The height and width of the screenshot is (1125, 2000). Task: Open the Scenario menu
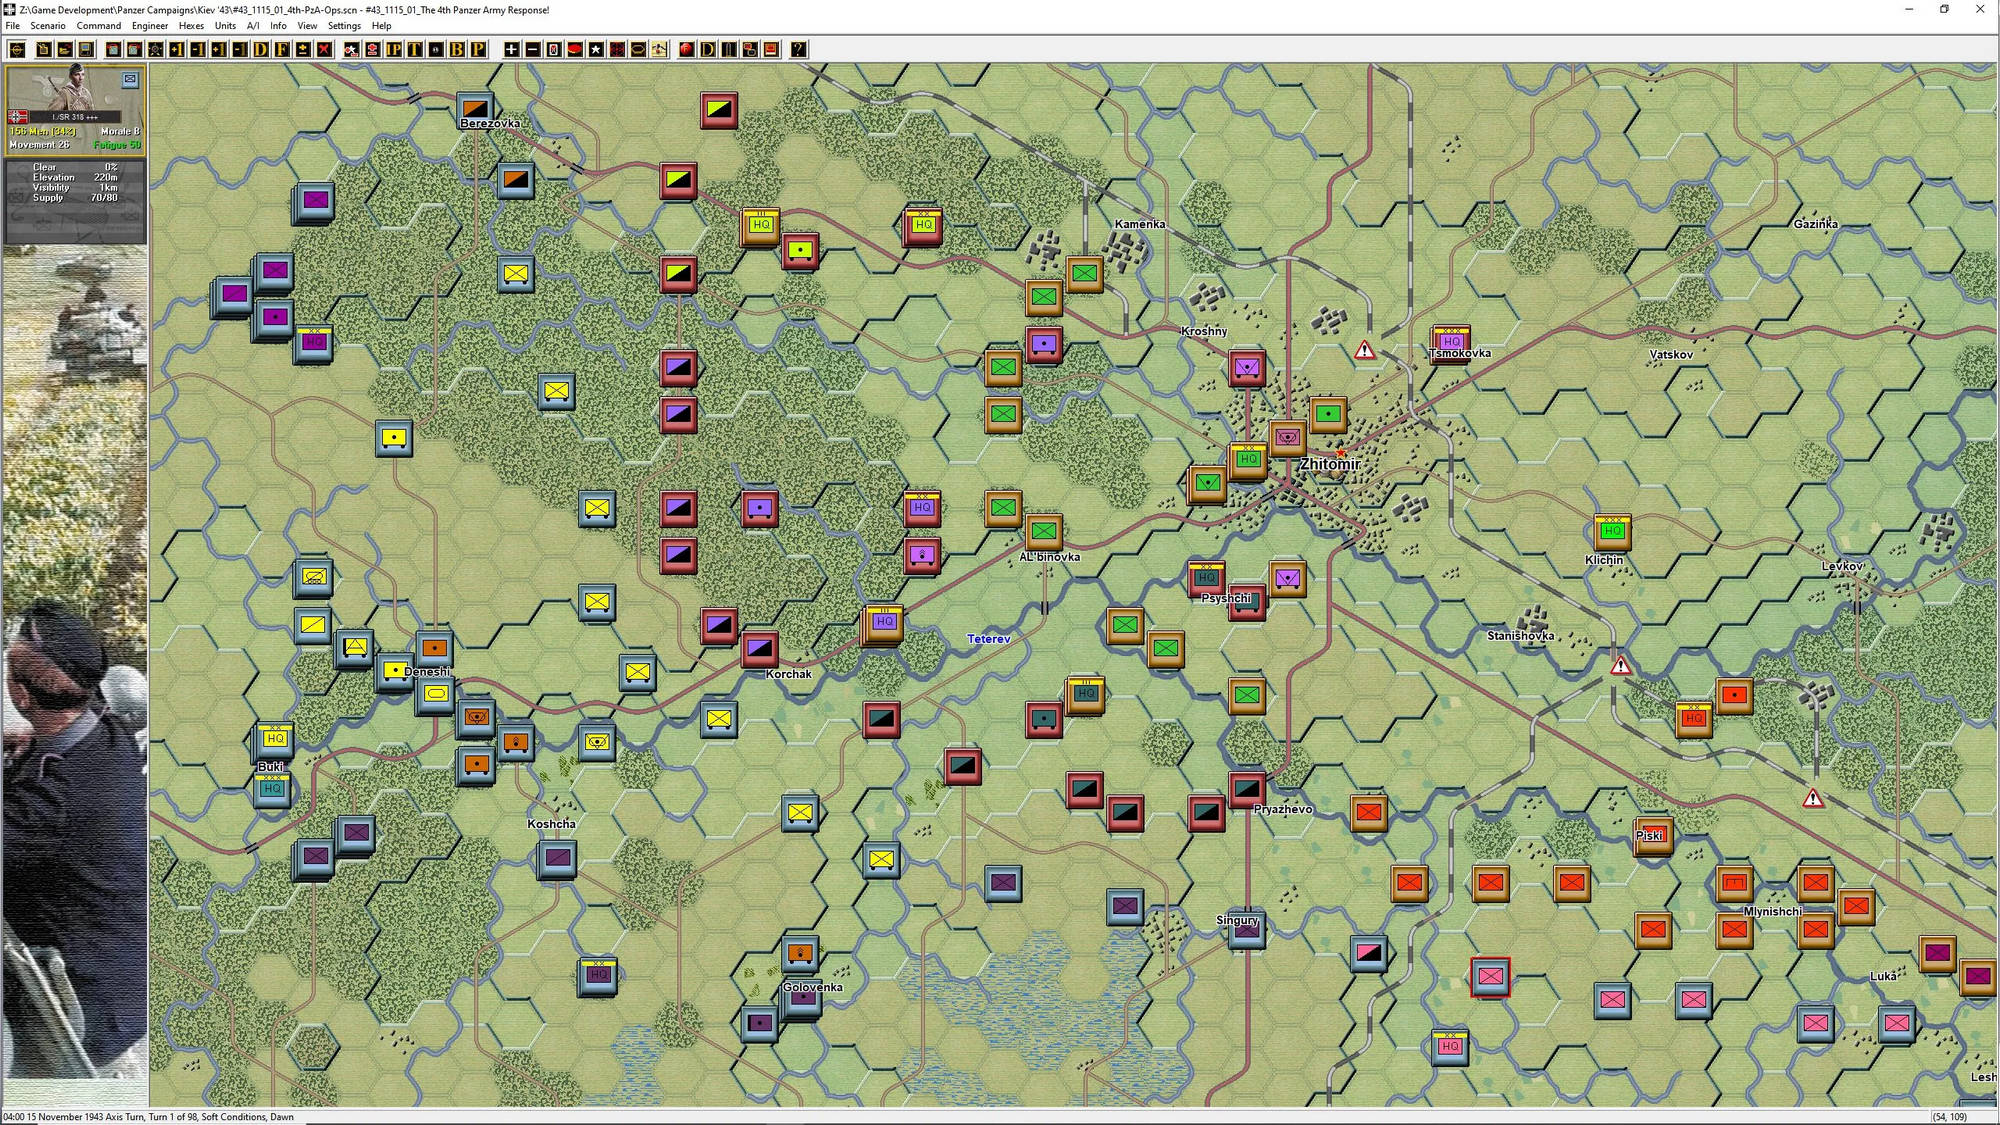point(47,25)
